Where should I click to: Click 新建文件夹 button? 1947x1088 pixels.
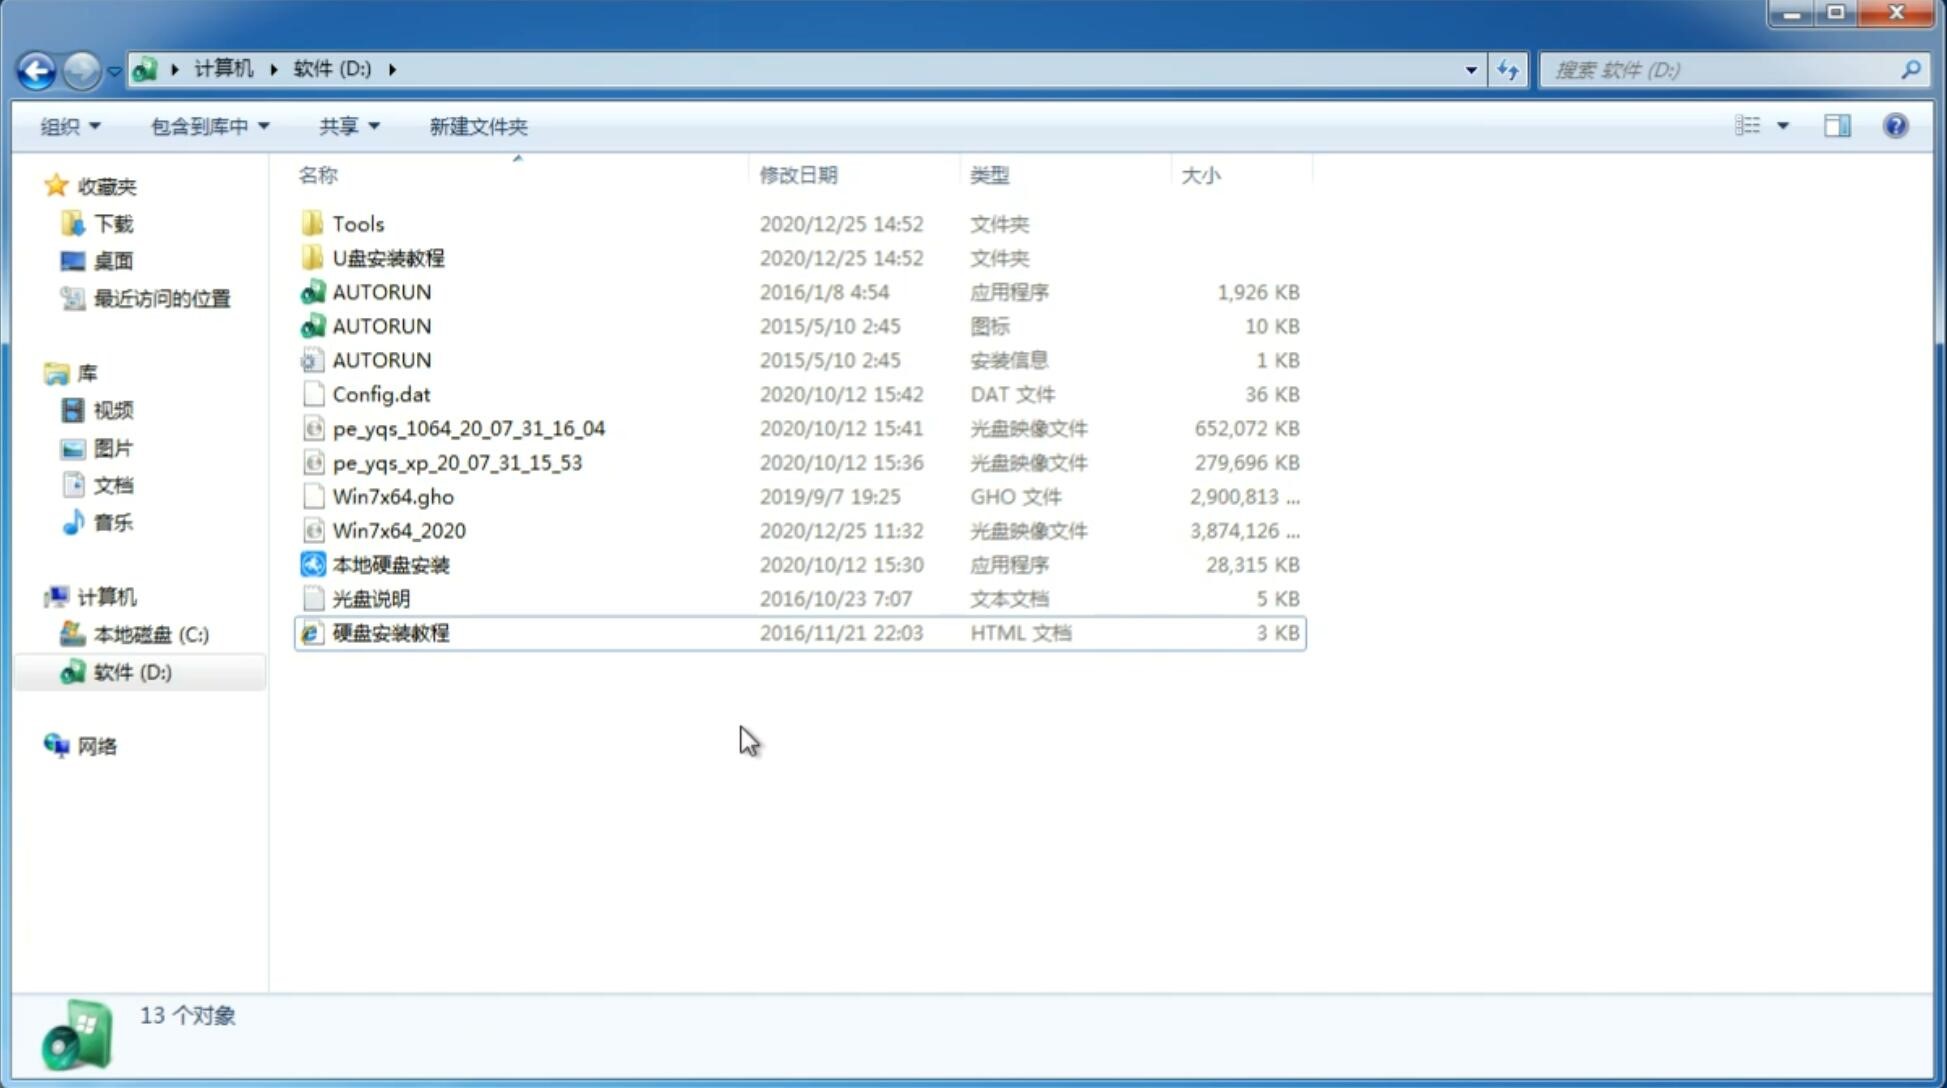[x=479, y=126]
